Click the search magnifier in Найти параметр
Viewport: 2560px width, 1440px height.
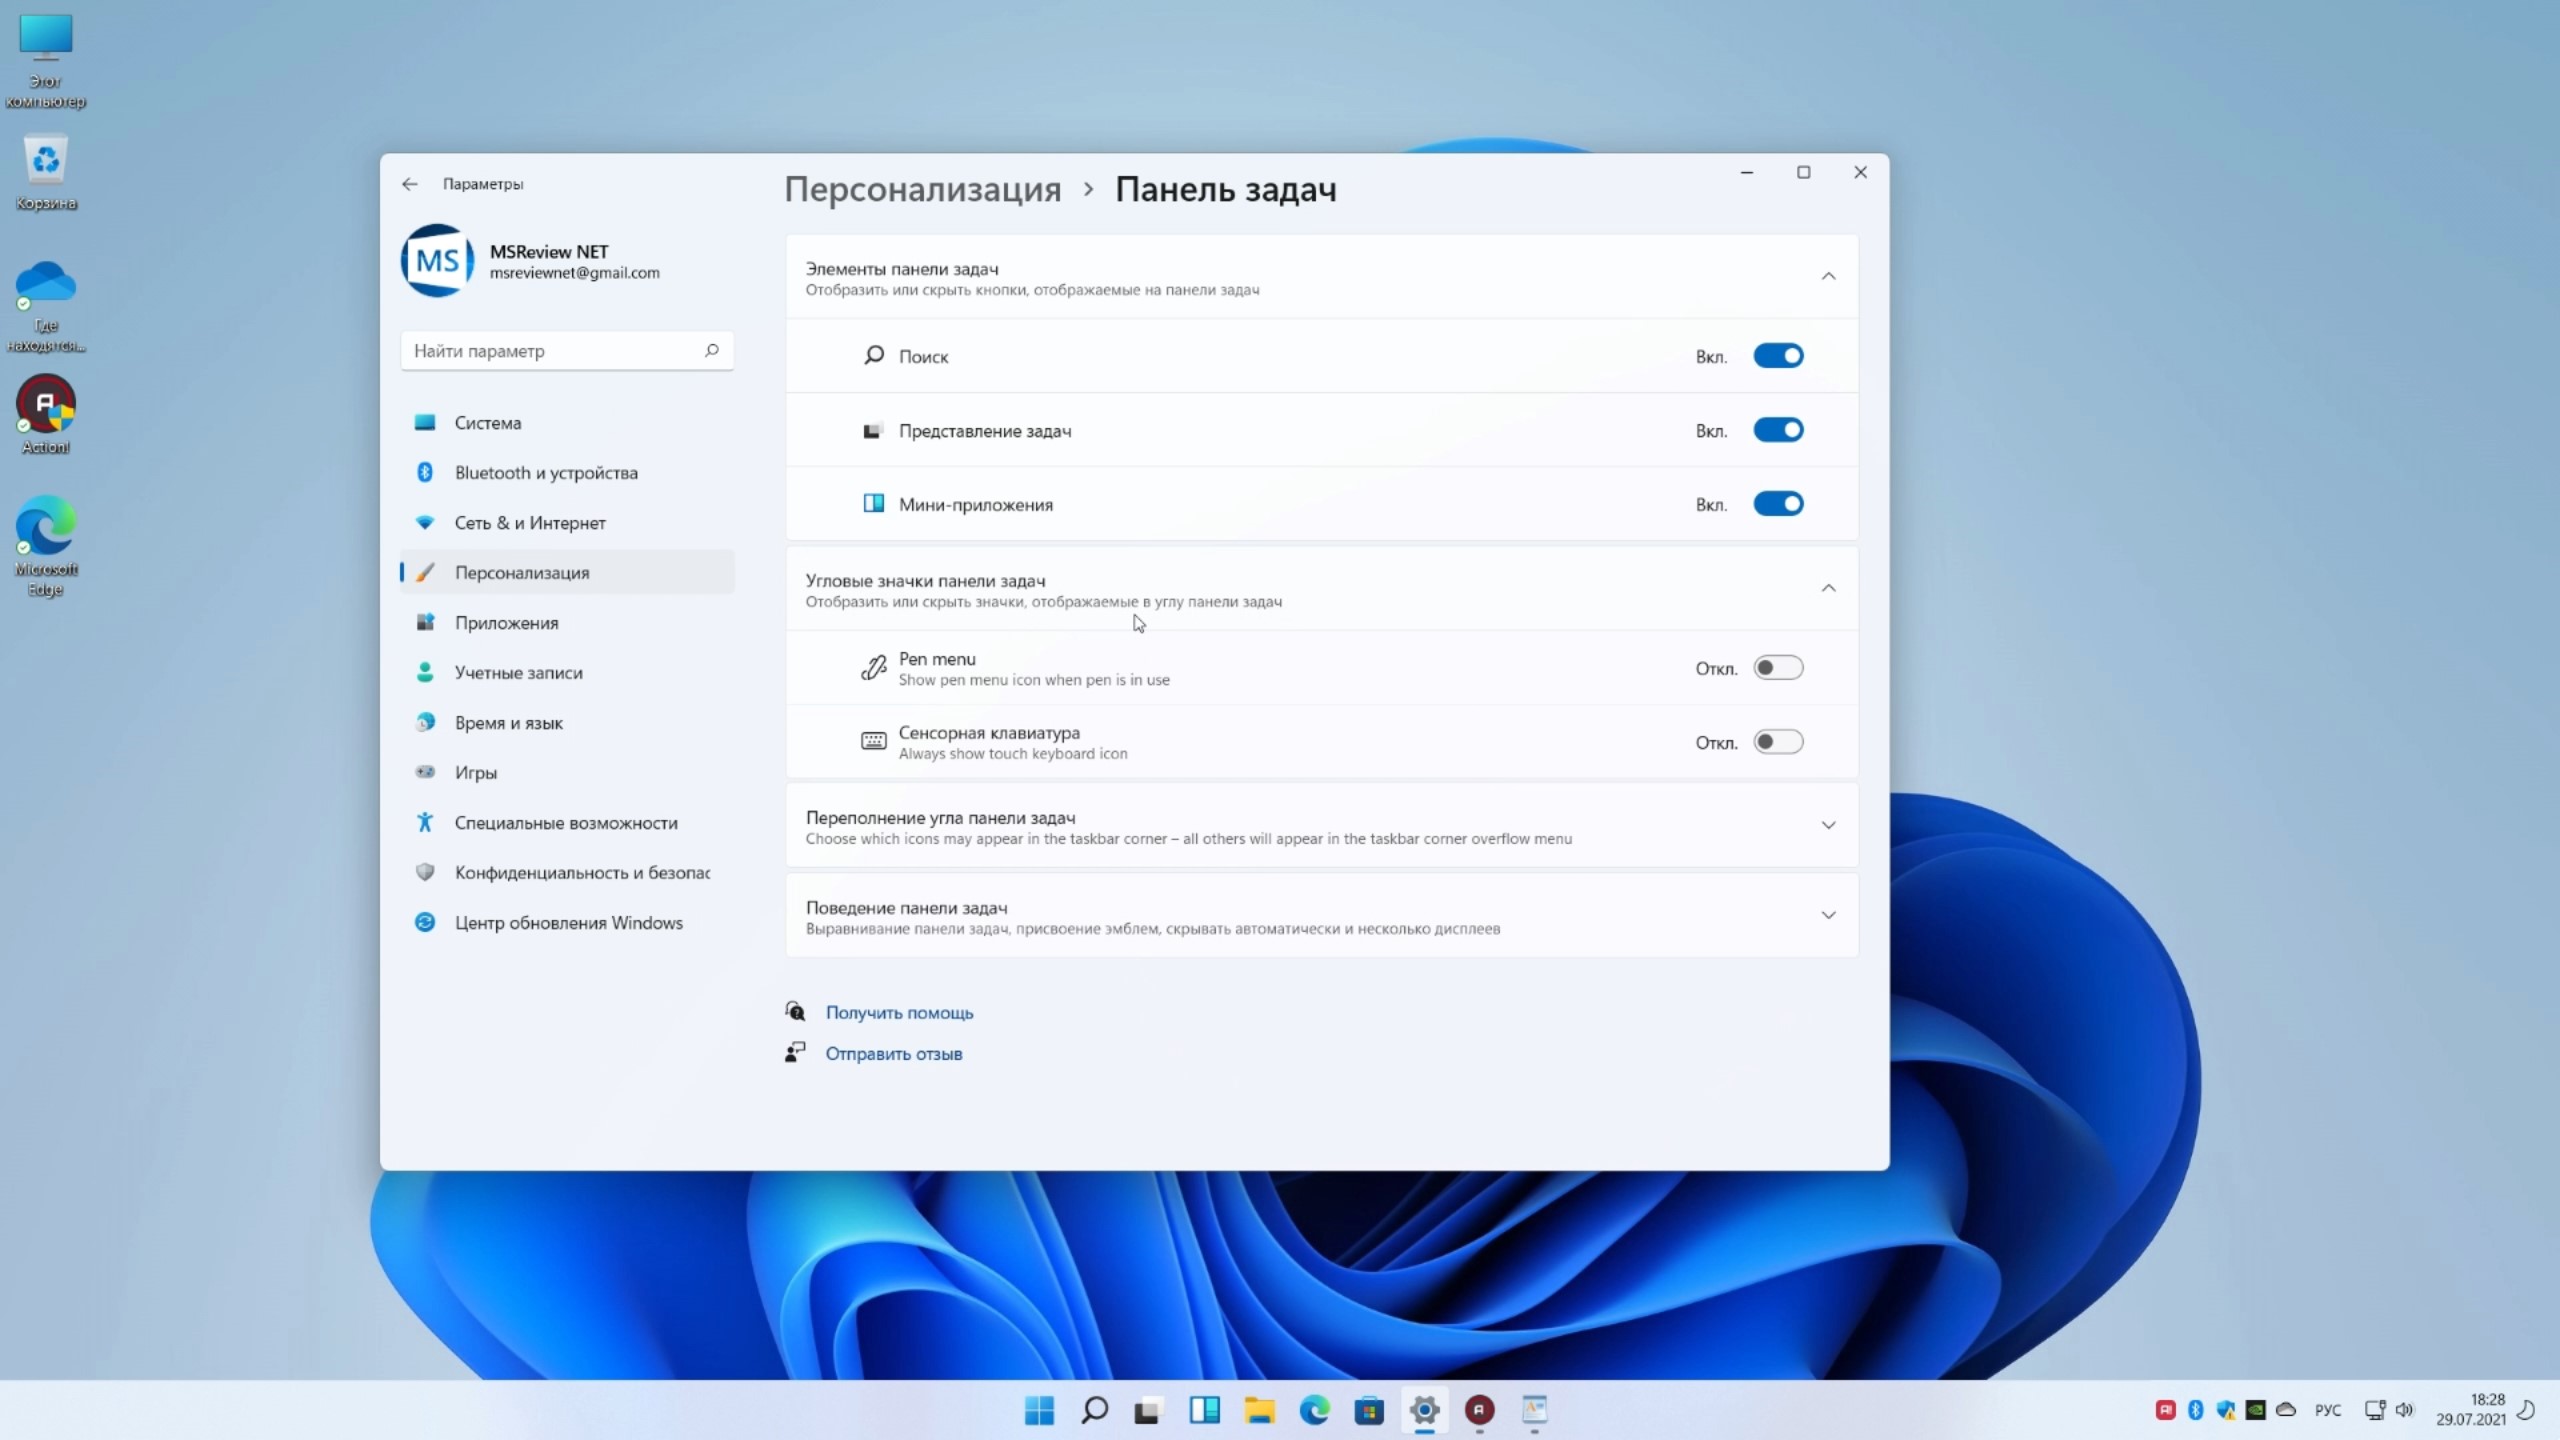click(711, 350)
